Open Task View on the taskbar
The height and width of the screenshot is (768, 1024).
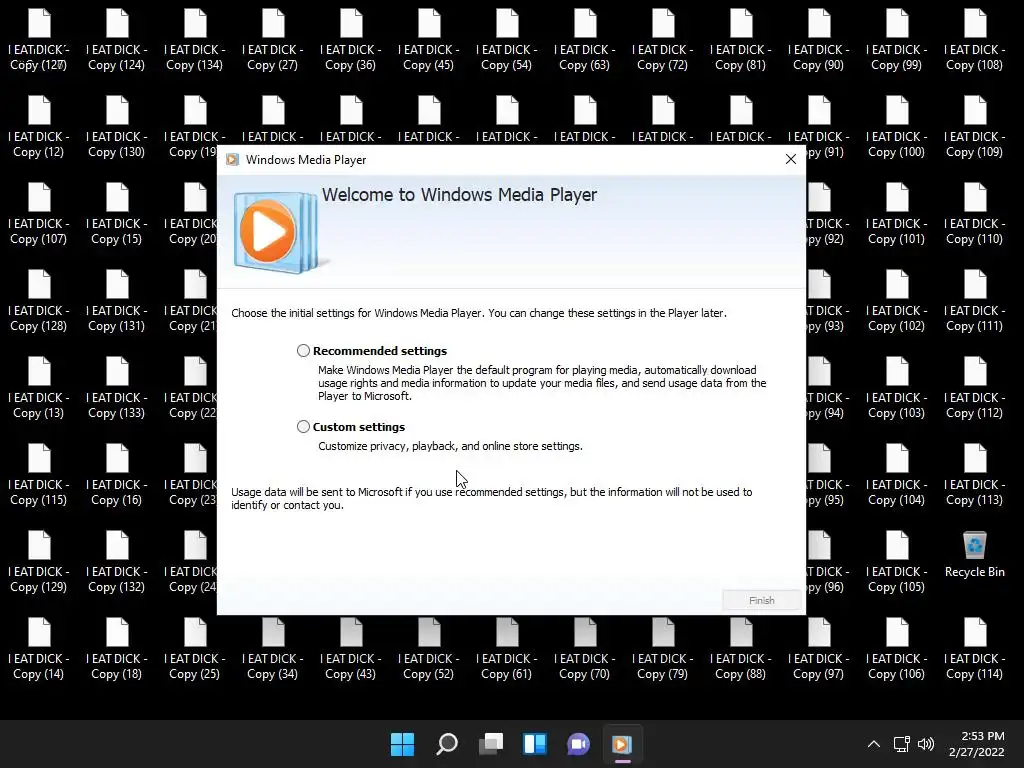pos(491,744)
